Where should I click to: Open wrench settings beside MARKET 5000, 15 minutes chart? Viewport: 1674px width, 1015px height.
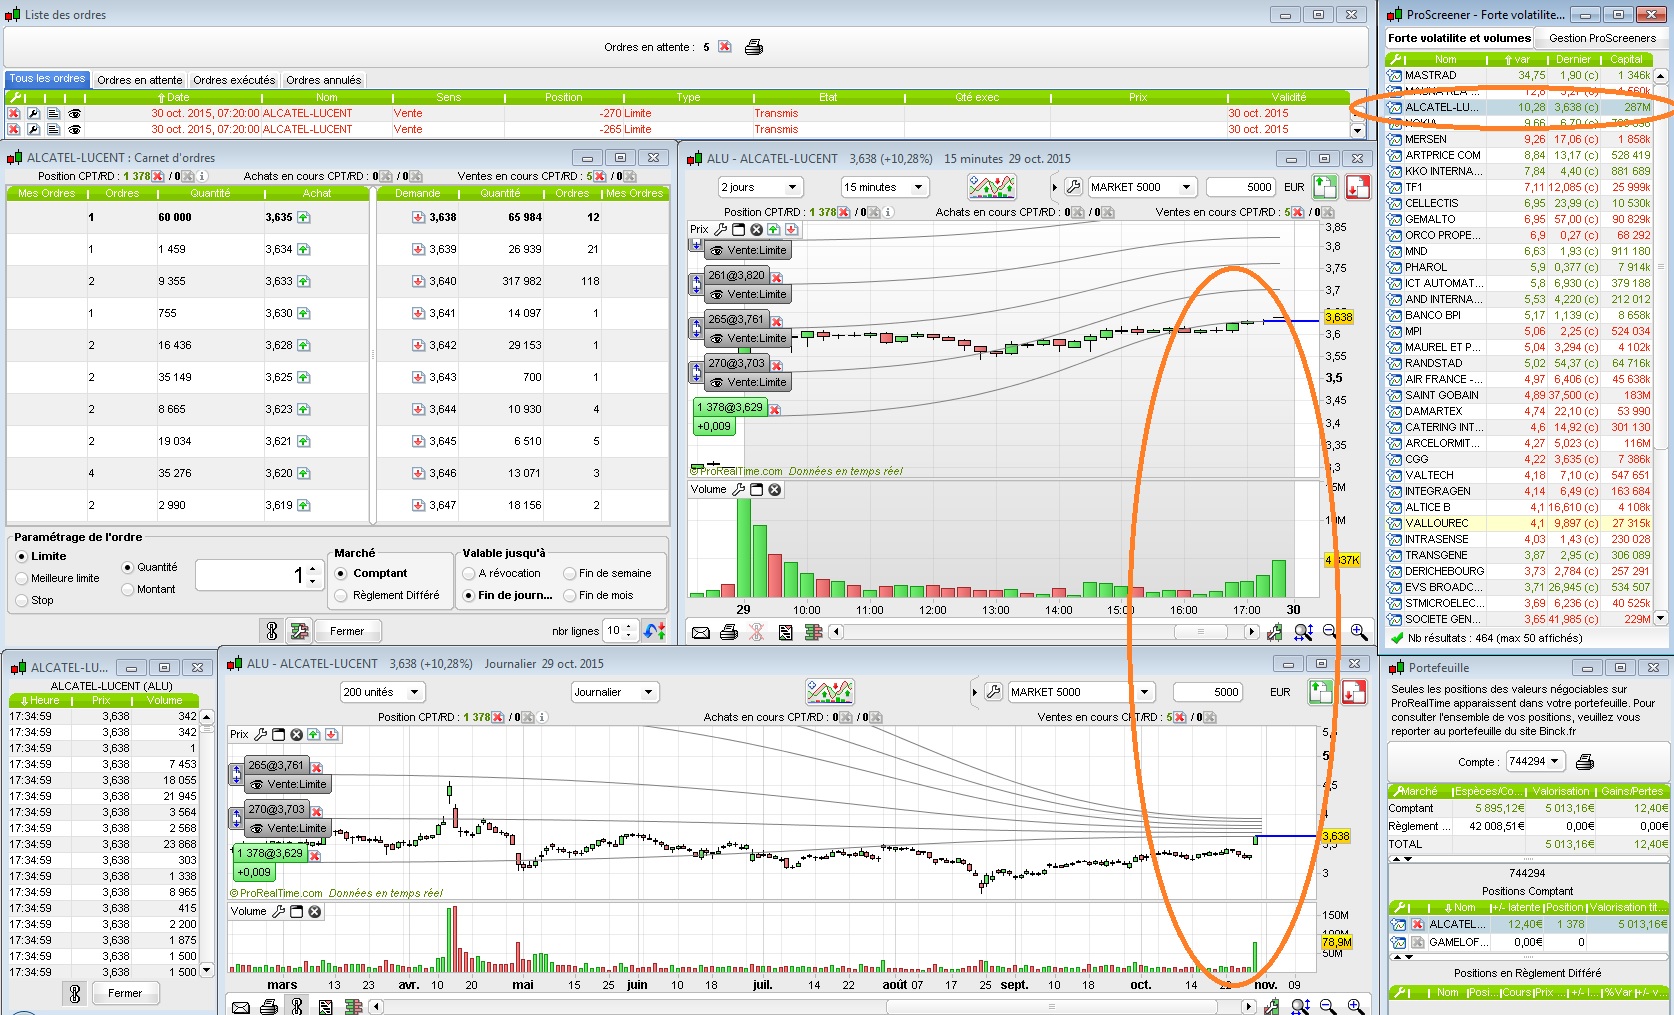1073,187
